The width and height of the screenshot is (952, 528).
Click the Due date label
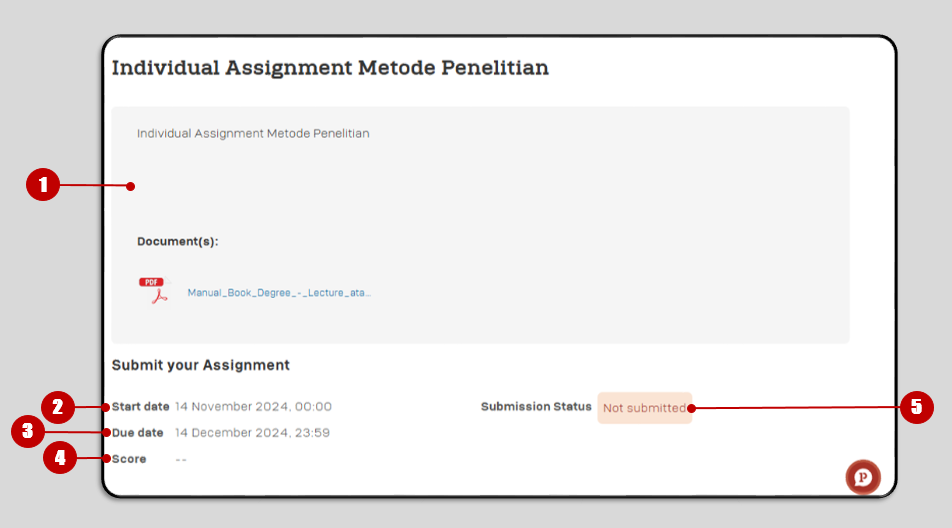pyautogui.click(x=137, y=433)
